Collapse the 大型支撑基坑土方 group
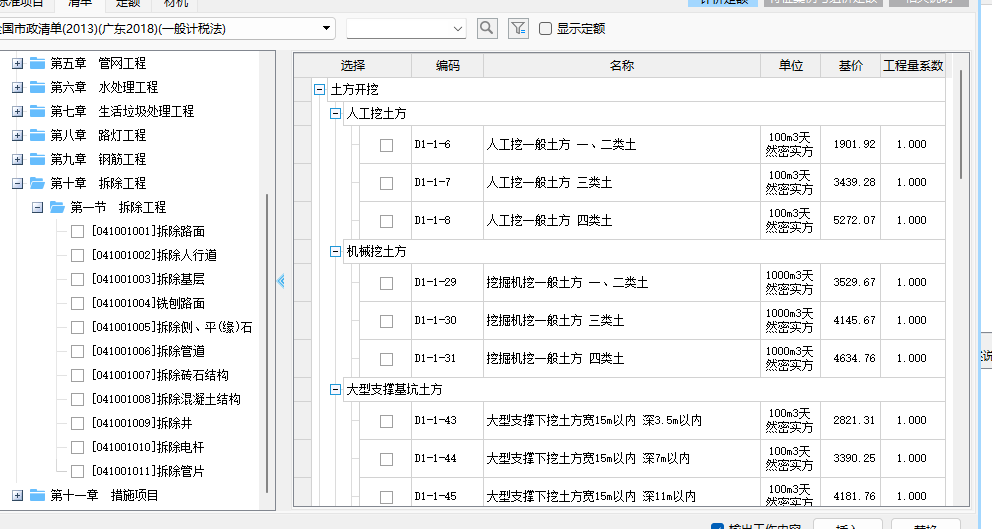992x529 pixels. [x=335, y=390]
